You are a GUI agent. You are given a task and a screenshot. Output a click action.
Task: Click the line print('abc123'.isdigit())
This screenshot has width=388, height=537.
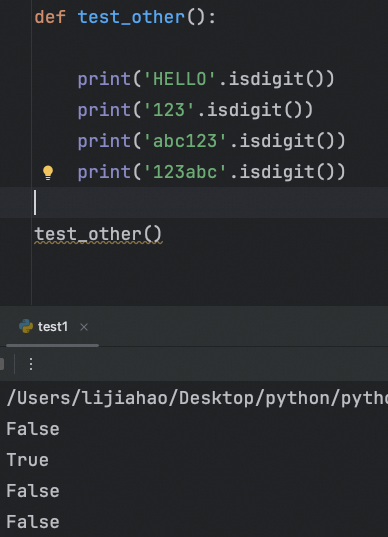click(211, 141)
